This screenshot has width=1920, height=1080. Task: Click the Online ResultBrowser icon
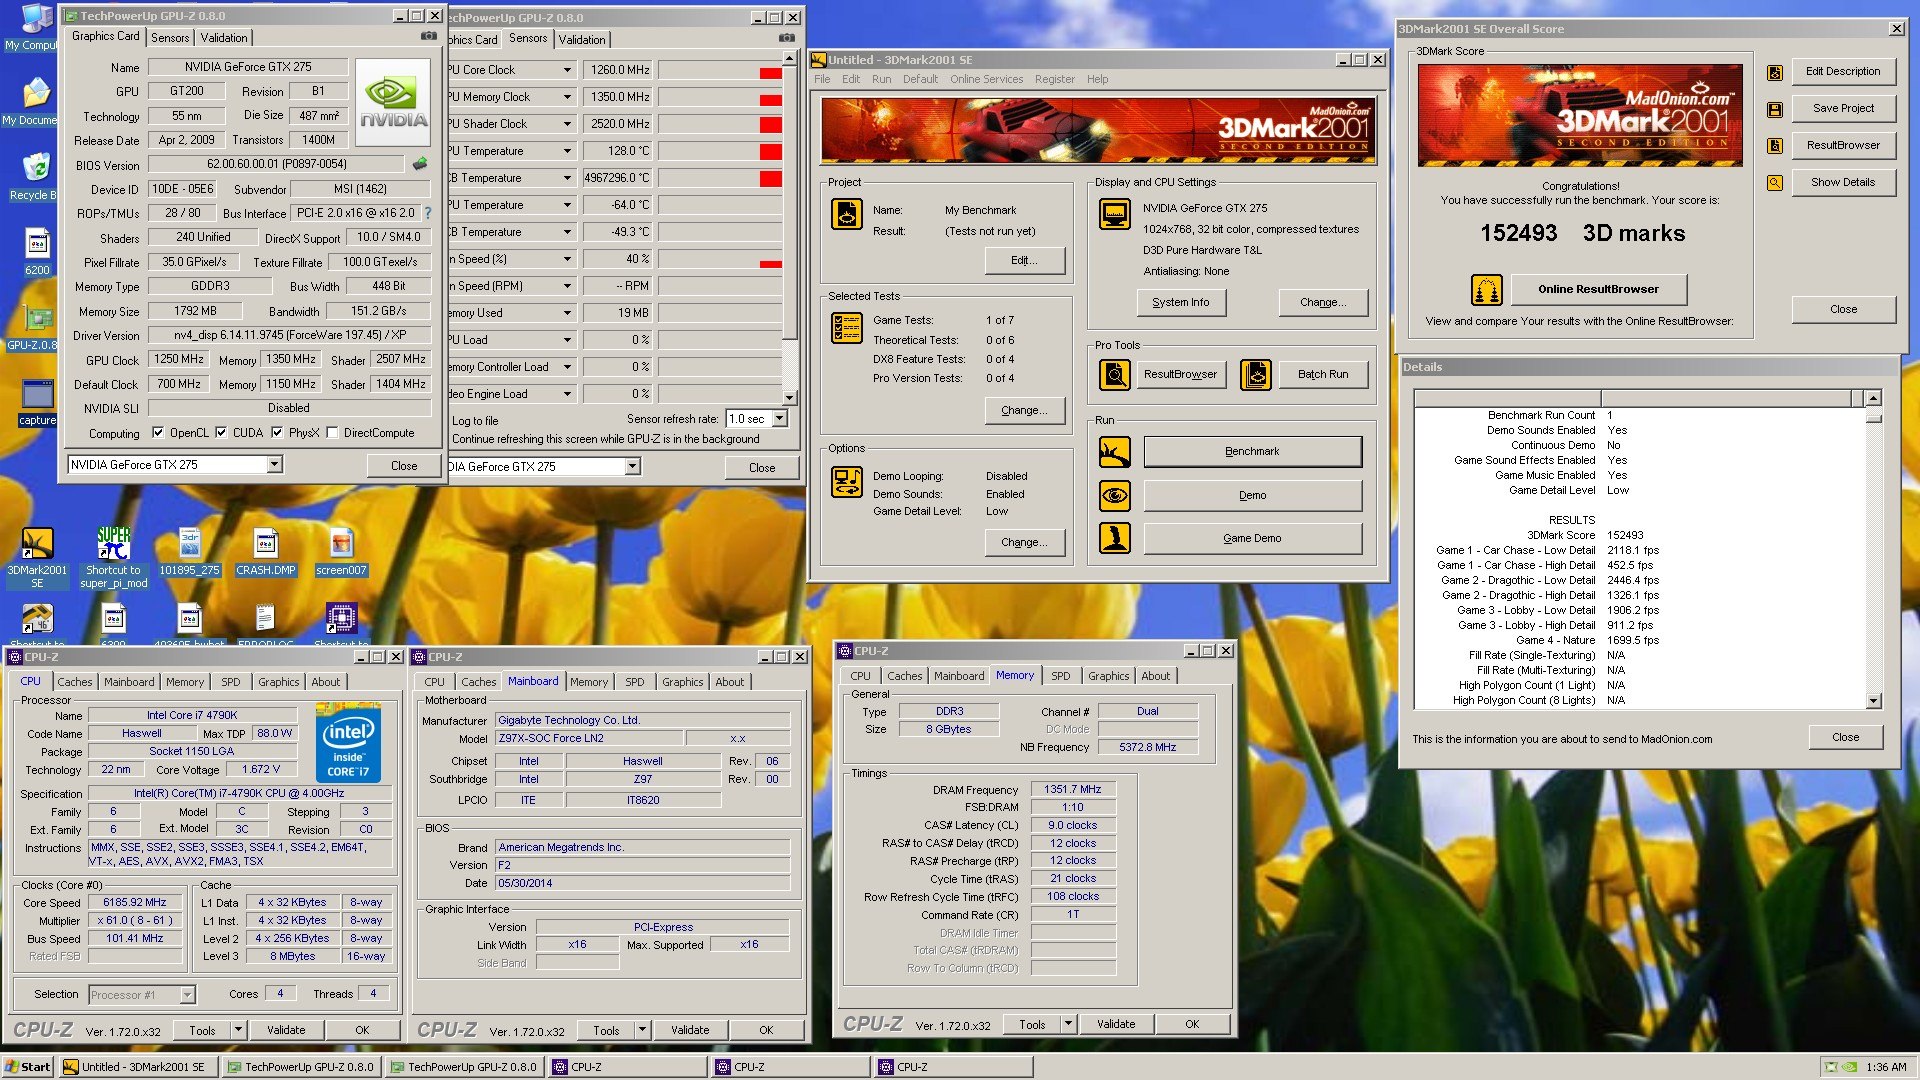(x=1487, y=290)
